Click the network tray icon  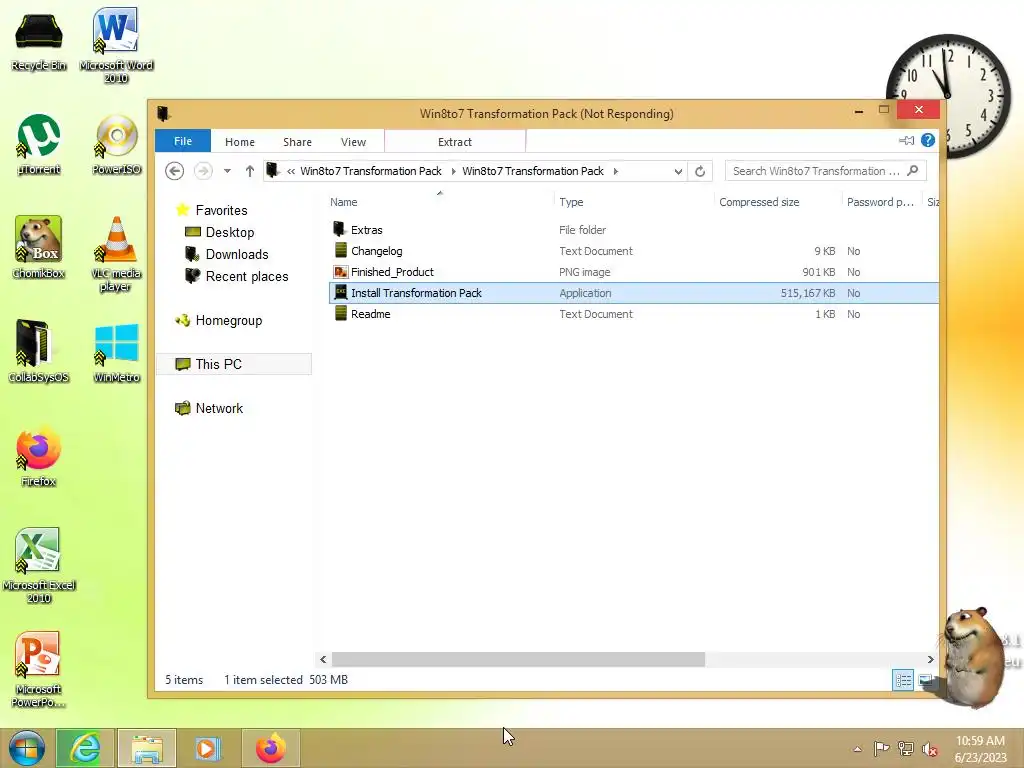906,749
